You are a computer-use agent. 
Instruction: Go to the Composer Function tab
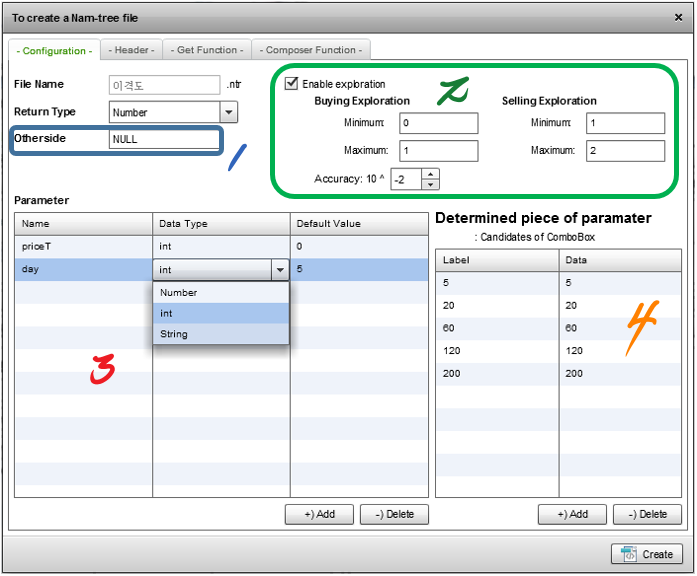311,50
